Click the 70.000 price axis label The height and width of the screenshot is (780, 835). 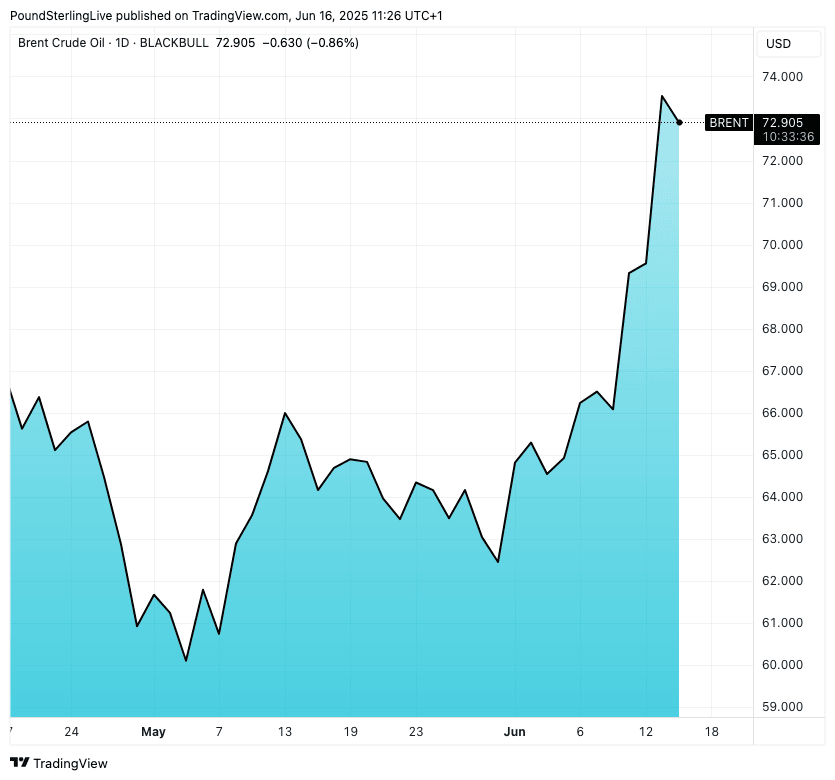(782, 245)
